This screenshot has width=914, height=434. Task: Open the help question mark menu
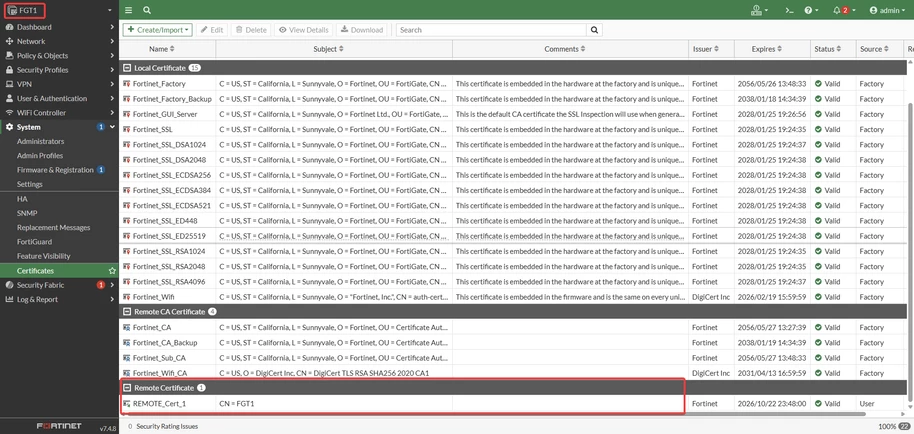[x=811, y=10]
